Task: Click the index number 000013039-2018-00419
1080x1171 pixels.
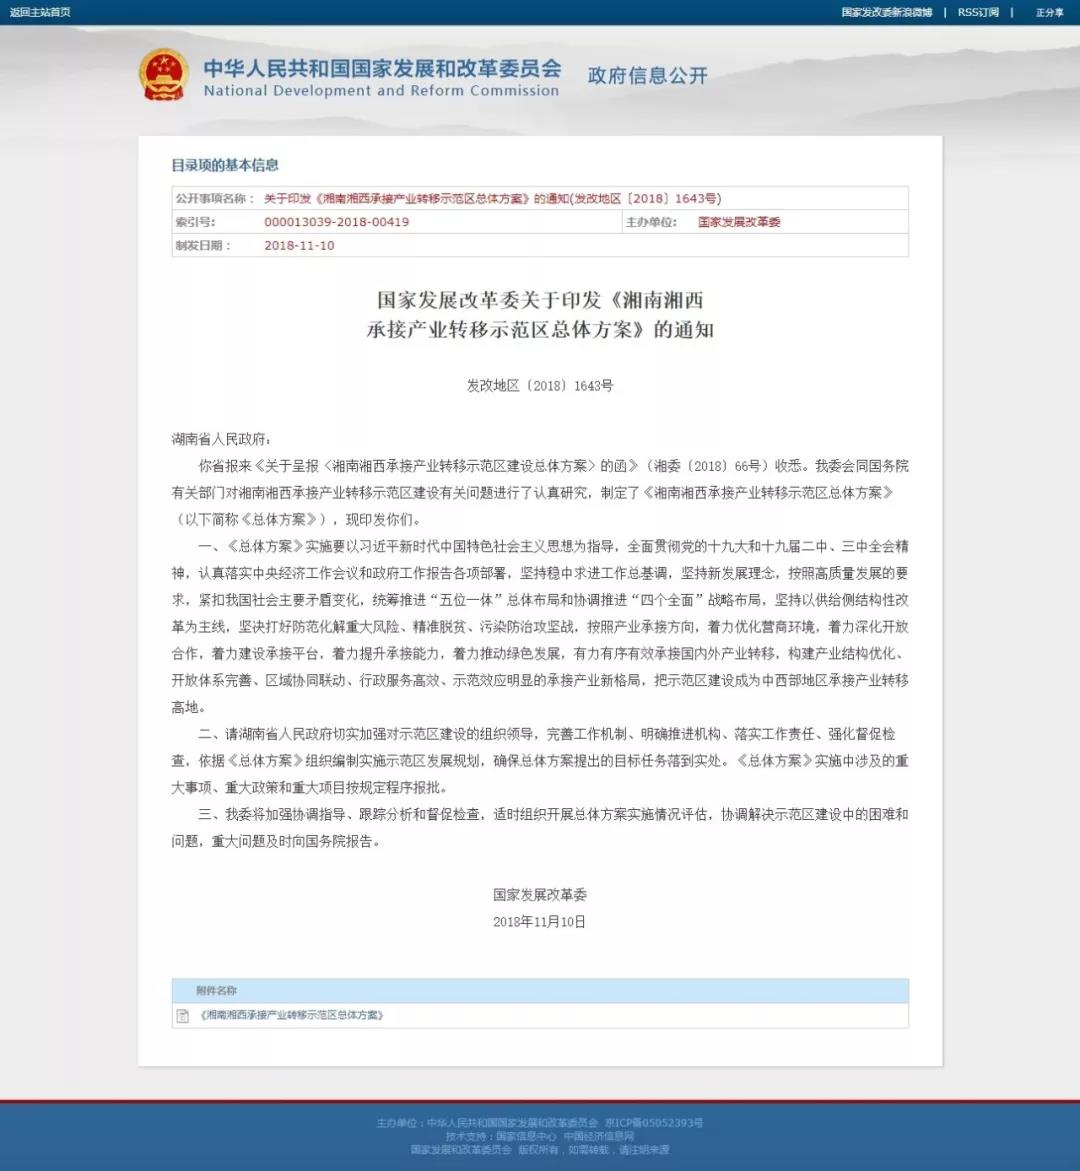Action: pos(336,222)
